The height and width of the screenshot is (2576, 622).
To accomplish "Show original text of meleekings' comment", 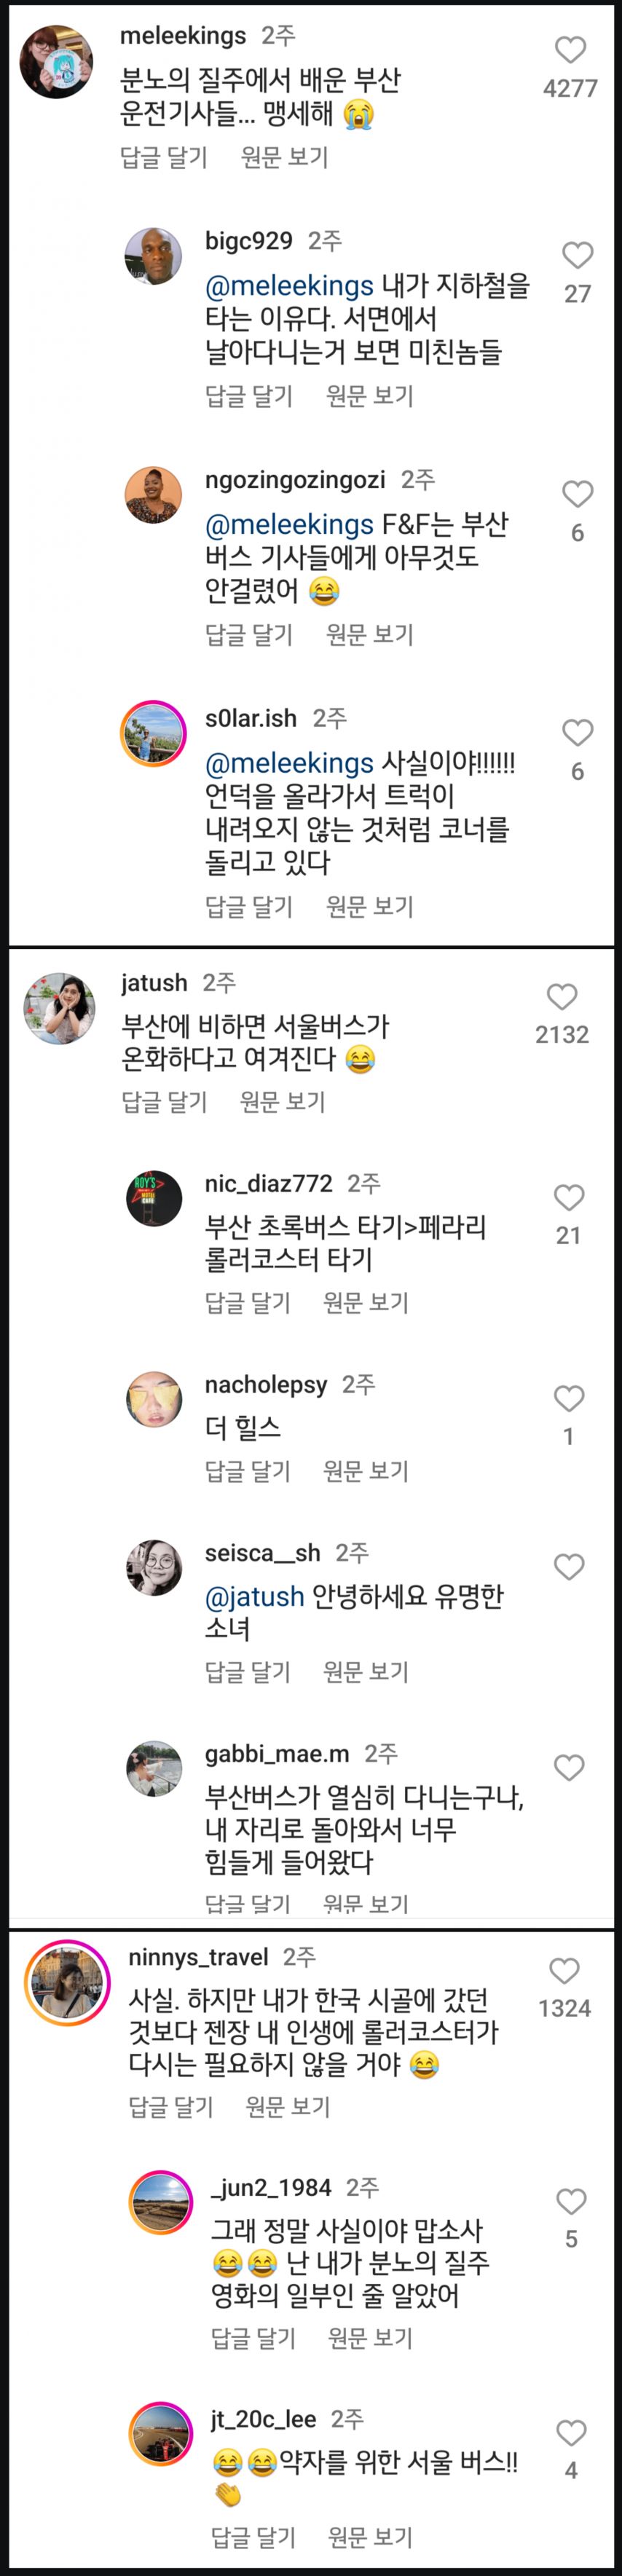I will pyautogui.click(x=284, y=157).
